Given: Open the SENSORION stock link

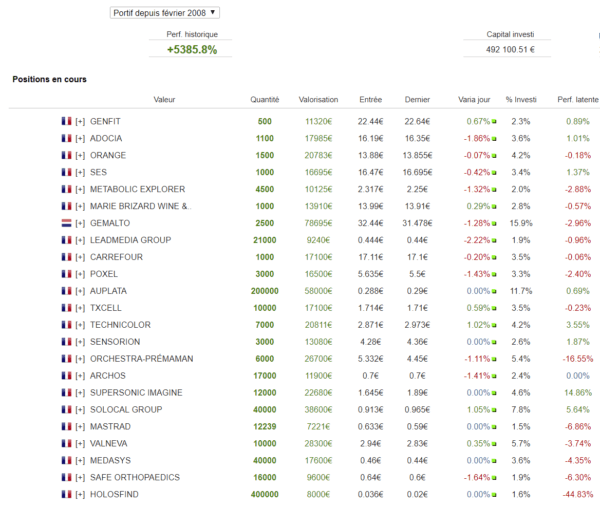Looking at the screenshot, I should pyautogui.click(x=115, y=342).
